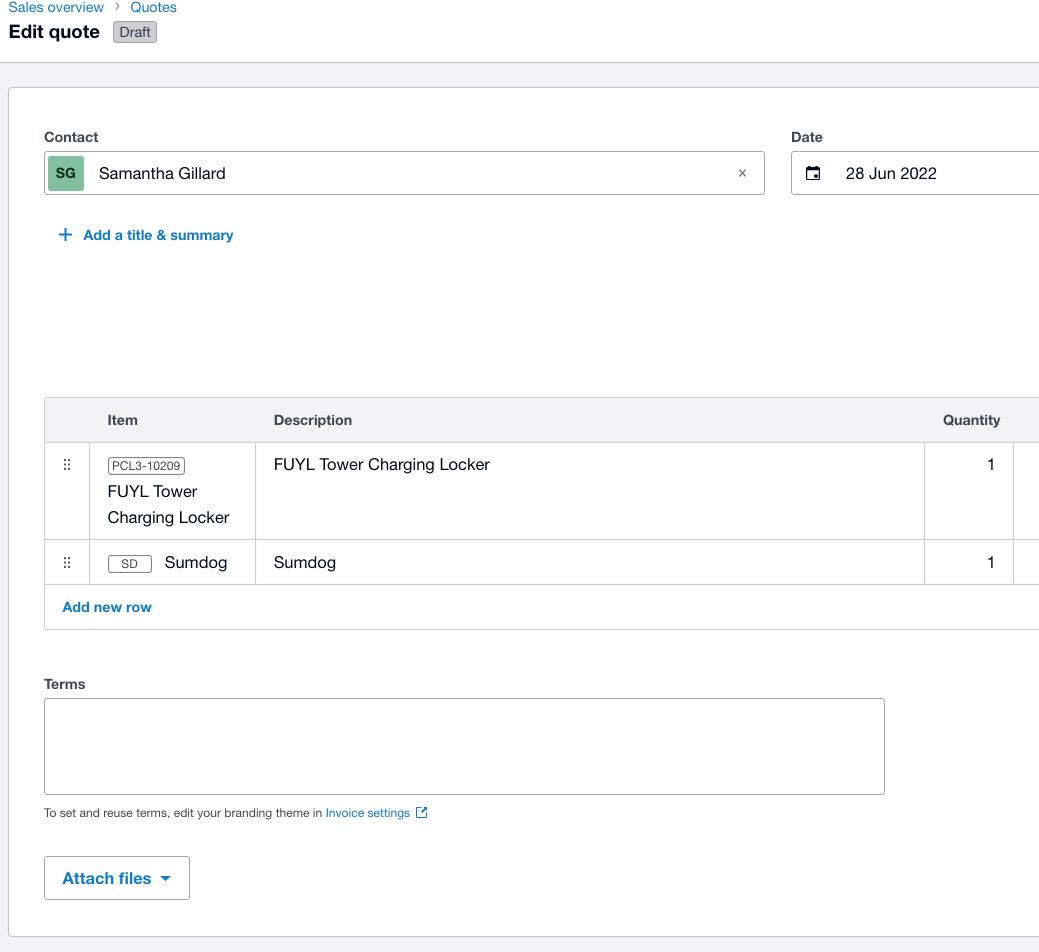Grab the drag handle on Sumdog row
This screenshot has height=952, width=1039.
[x=67, y=562]
